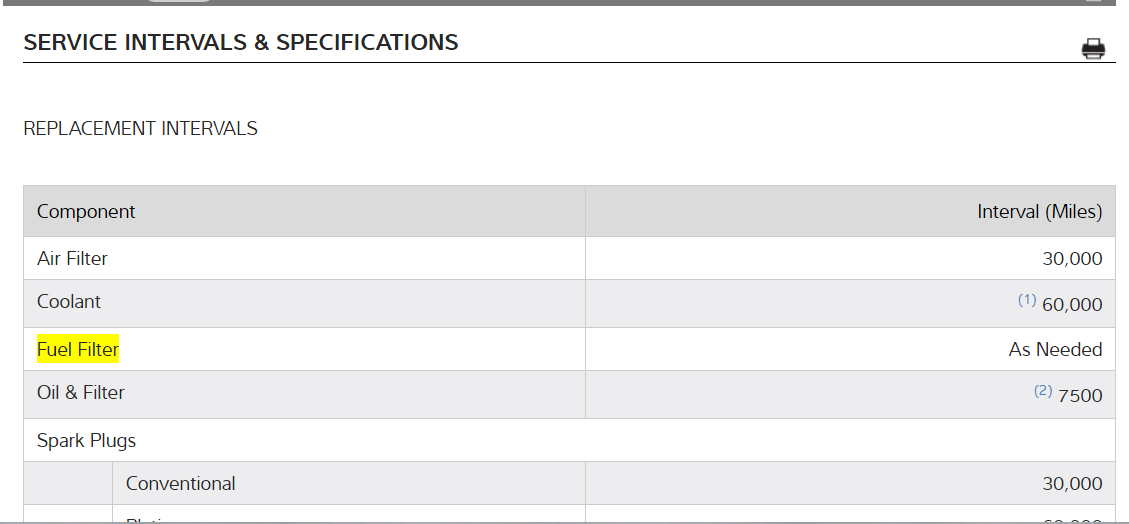Screen dimensions: 1129x524
Task: Select the Air Filter component cell
Action: (72, 258)
